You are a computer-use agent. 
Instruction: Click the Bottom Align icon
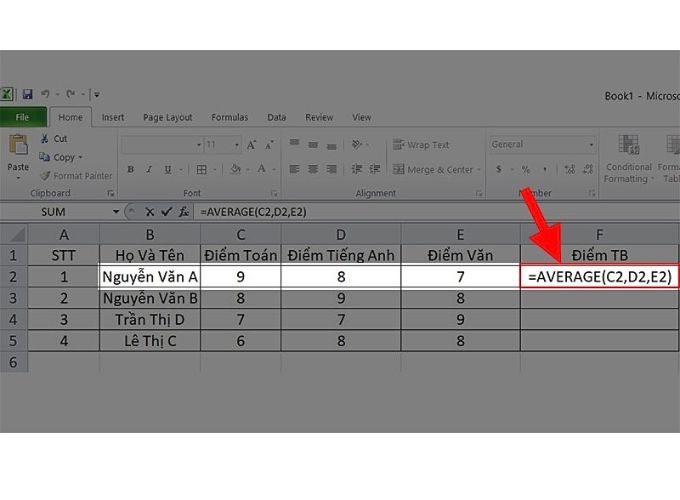[331, 146]
